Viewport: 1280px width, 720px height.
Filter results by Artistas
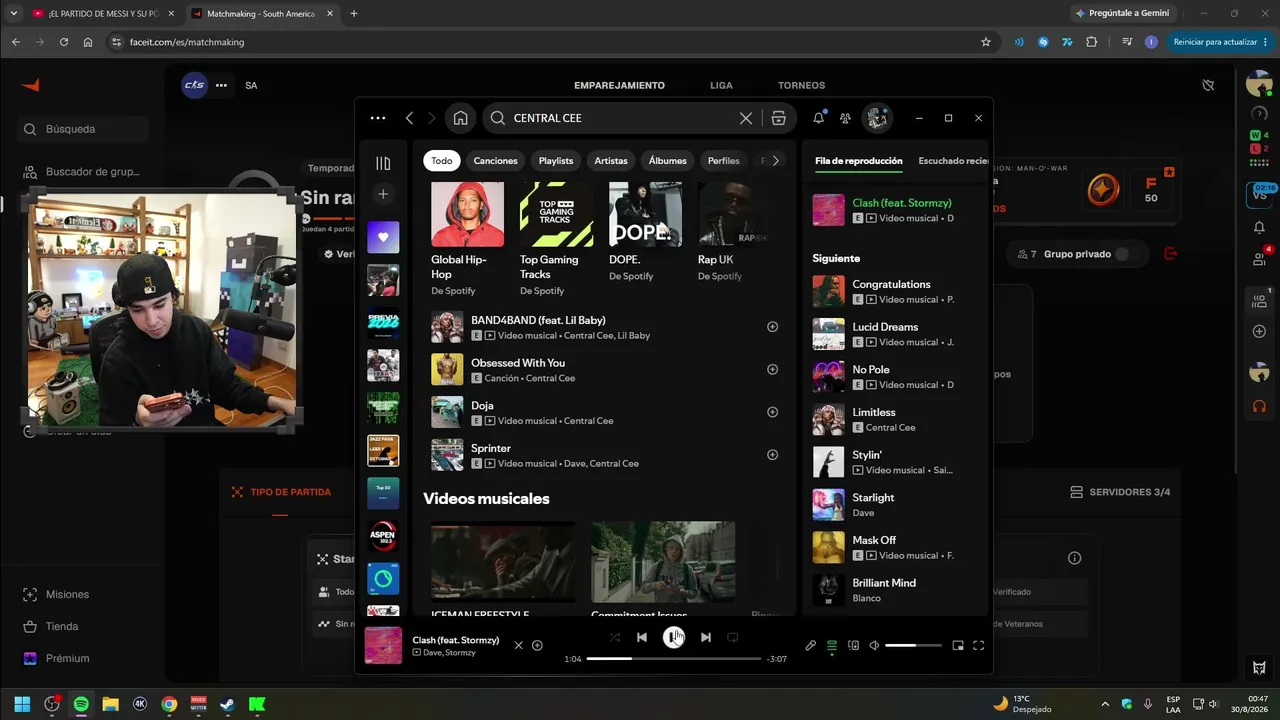coord(611,161)
